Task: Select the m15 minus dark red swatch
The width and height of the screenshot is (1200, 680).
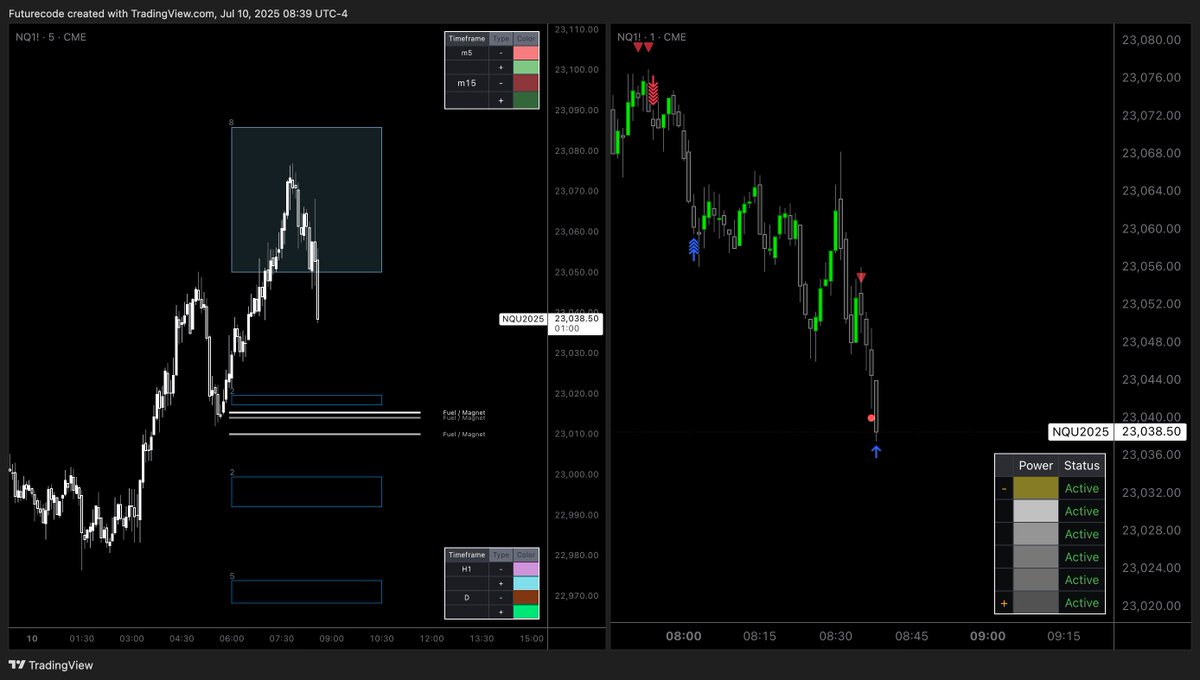Action: 526,84
